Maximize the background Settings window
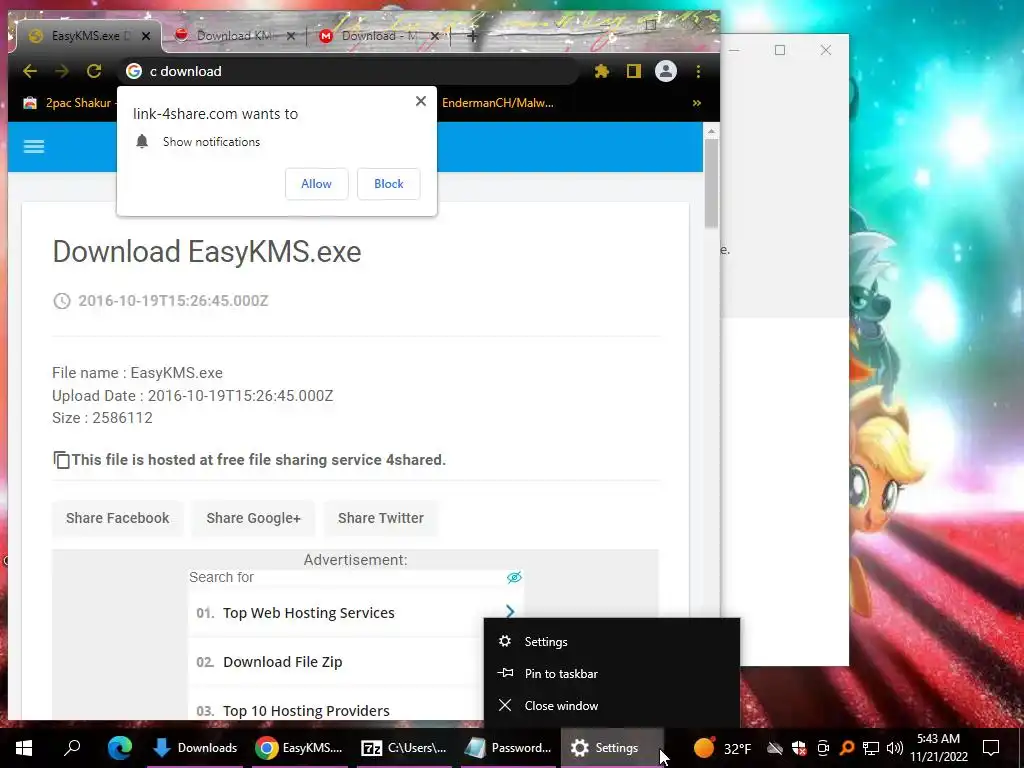1024x768 pixels. click(x=780, y=50)
